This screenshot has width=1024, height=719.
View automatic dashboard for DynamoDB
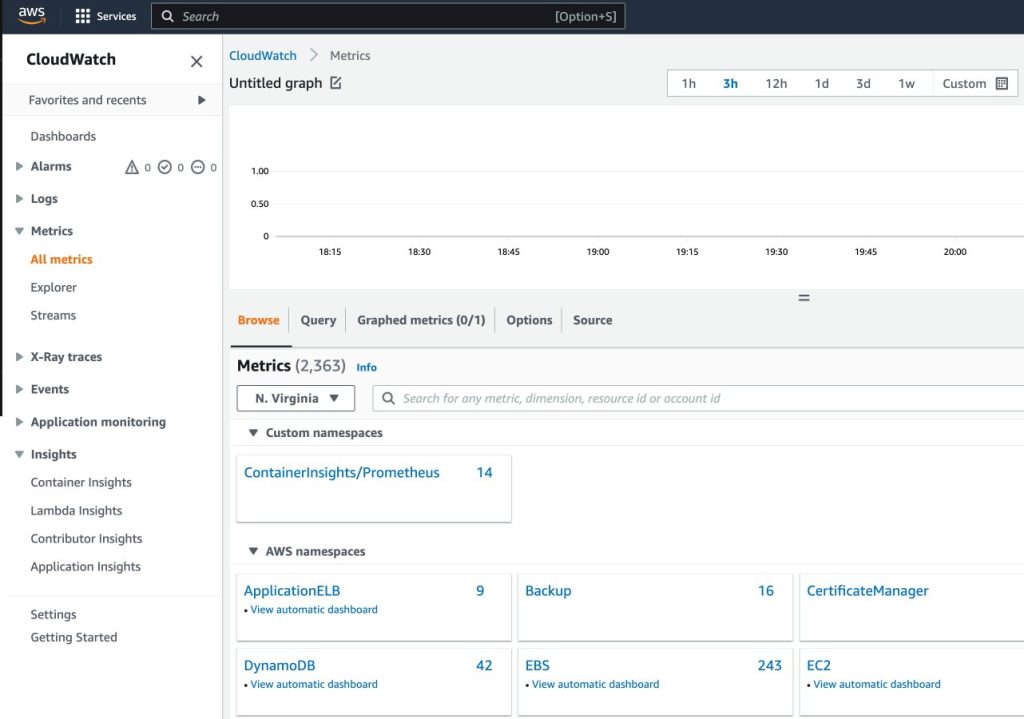pyautogui.click(x=314, y=684)
